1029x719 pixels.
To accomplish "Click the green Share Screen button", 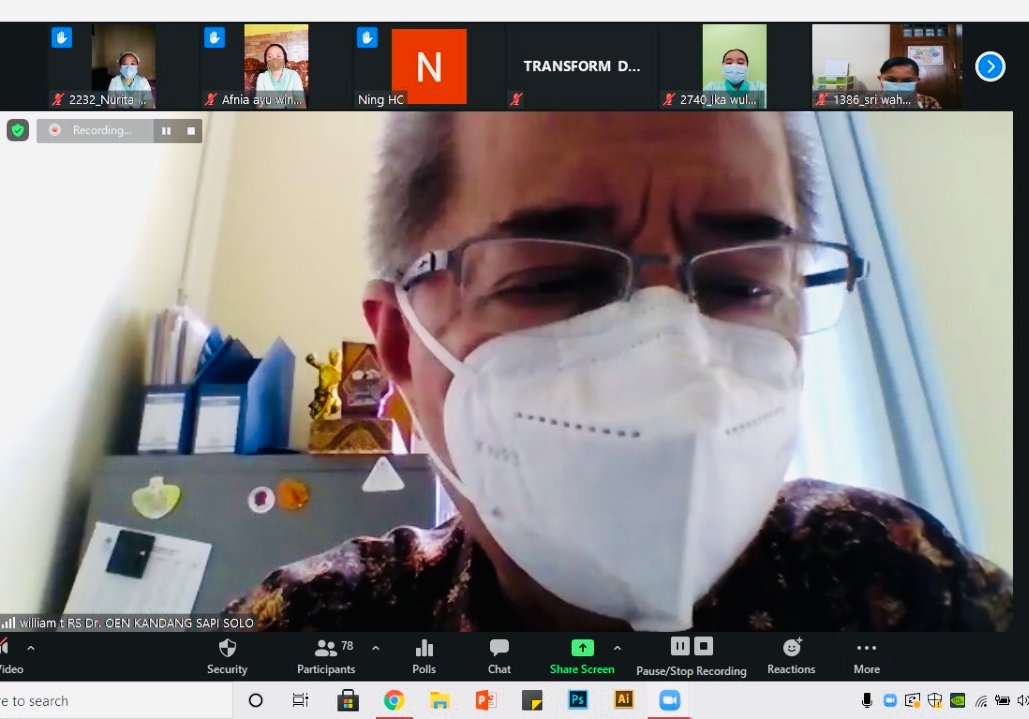I will point(582,655).
